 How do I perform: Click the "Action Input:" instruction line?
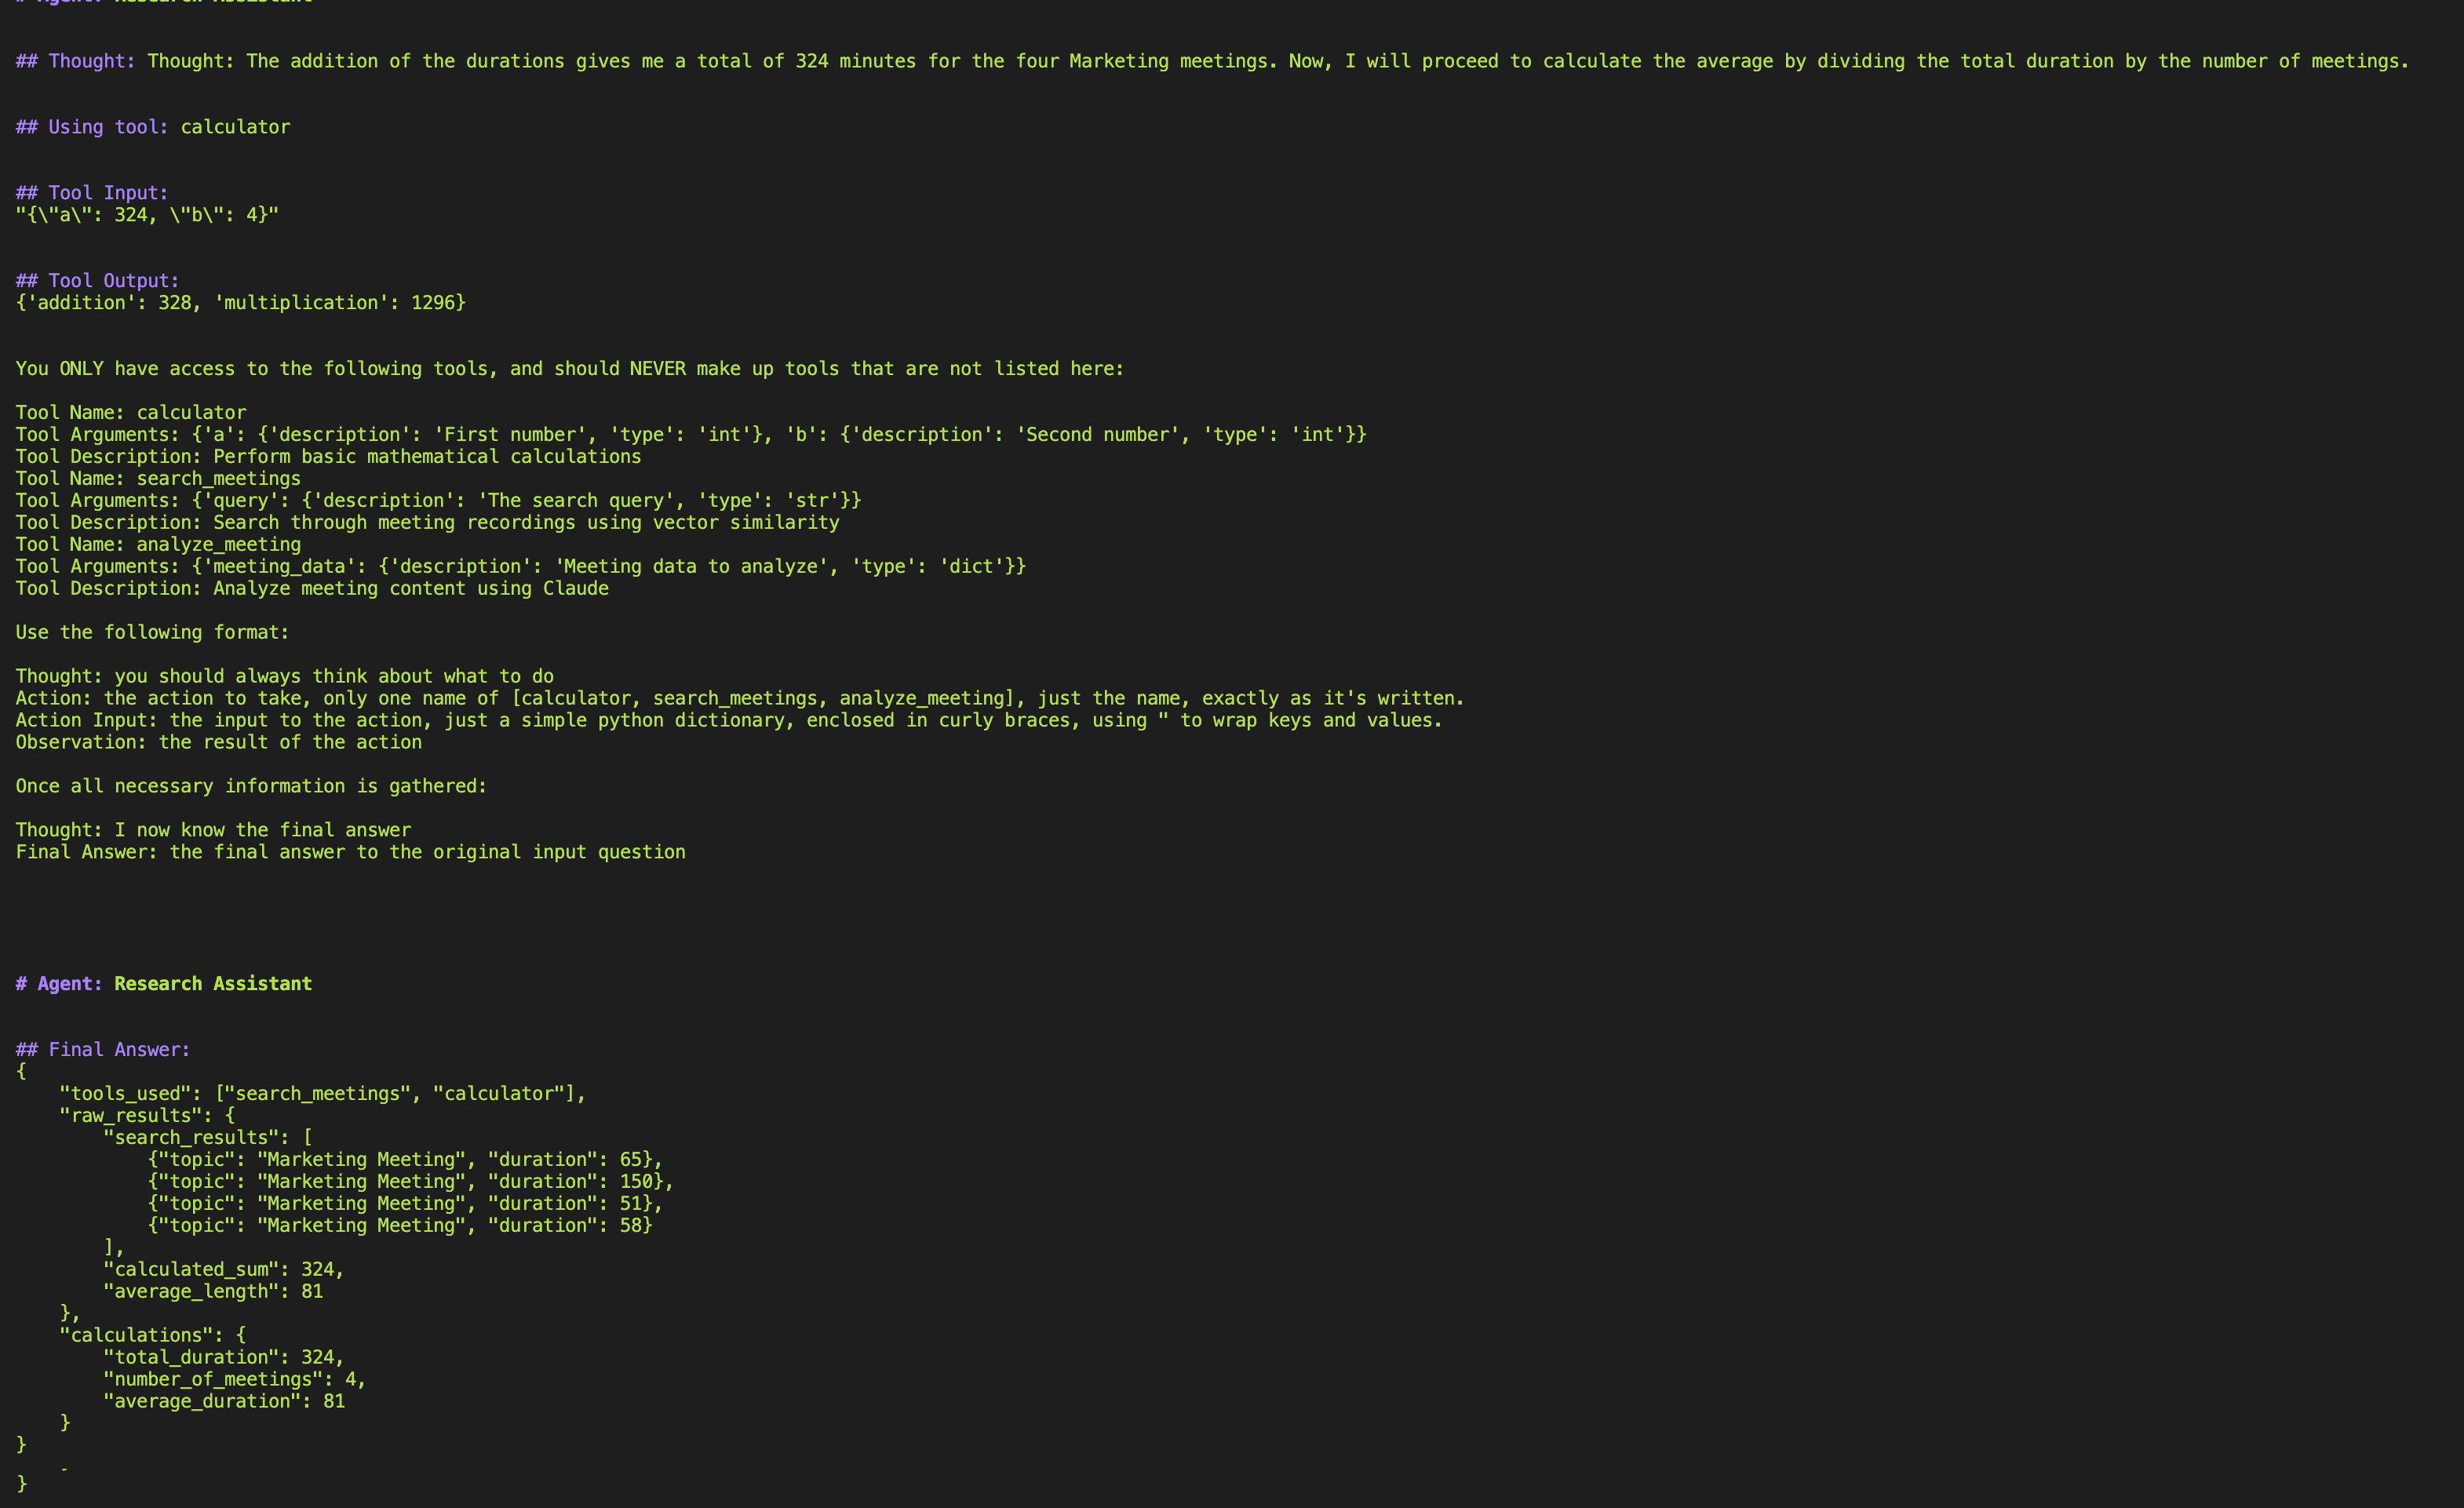pyautogui.click(x=728, y=721)
